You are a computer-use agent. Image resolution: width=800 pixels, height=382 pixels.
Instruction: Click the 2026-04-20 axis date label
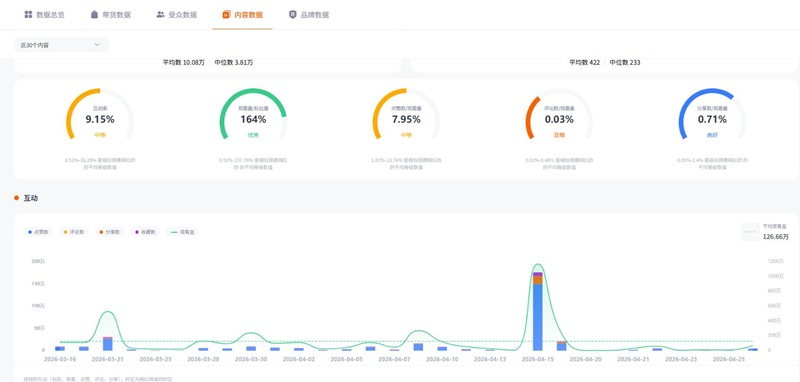coord(585,359)
